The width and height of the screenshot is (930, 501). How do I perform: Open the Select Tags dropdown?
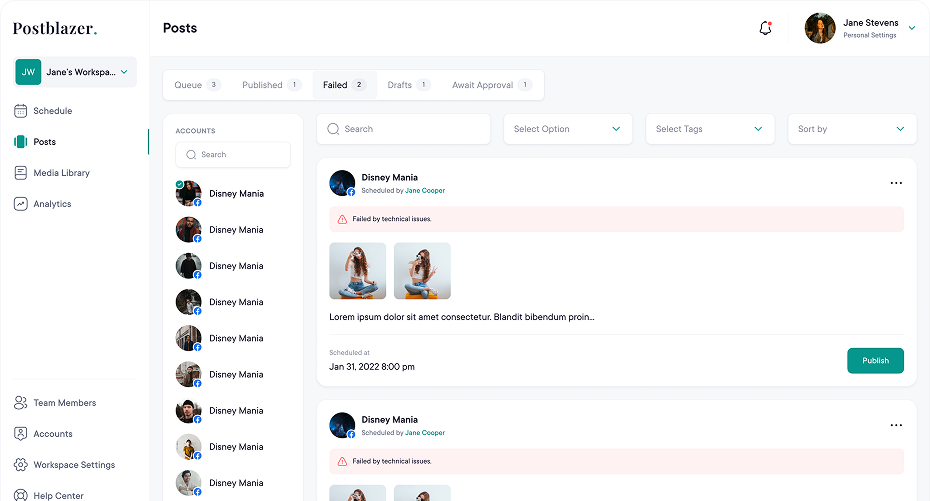(x=710, y=129)
